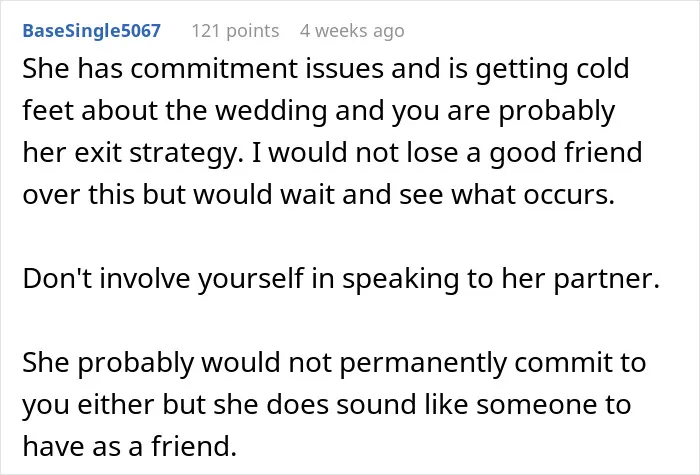Click the last paragraph about permanently committing
The image size is (700, 475).
click(x=334, y=404)
